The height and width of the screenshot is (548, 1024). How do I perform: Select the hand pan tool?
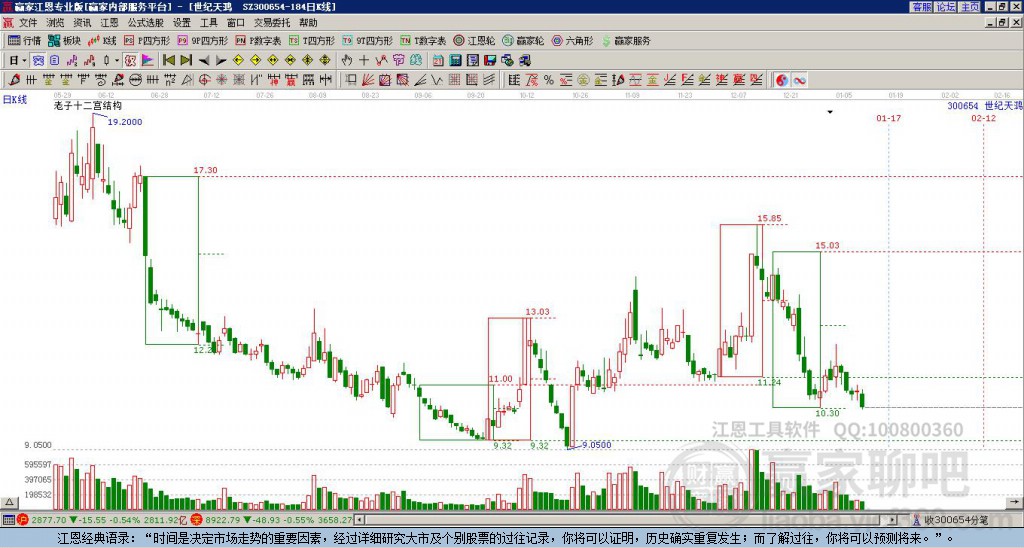347,61
